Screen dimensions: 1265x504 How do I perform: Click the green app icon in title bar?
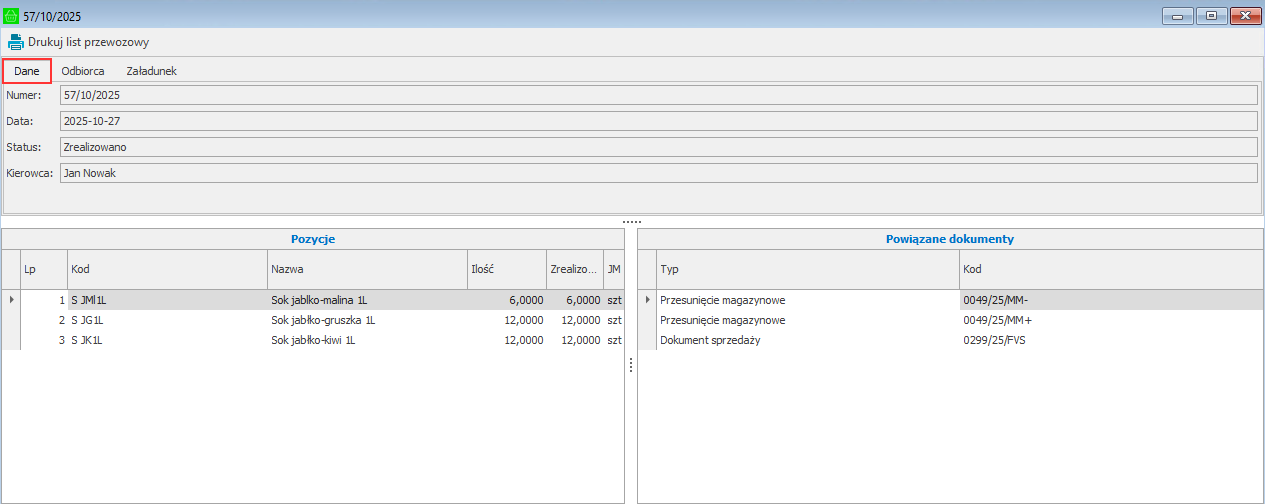point(12,16)
